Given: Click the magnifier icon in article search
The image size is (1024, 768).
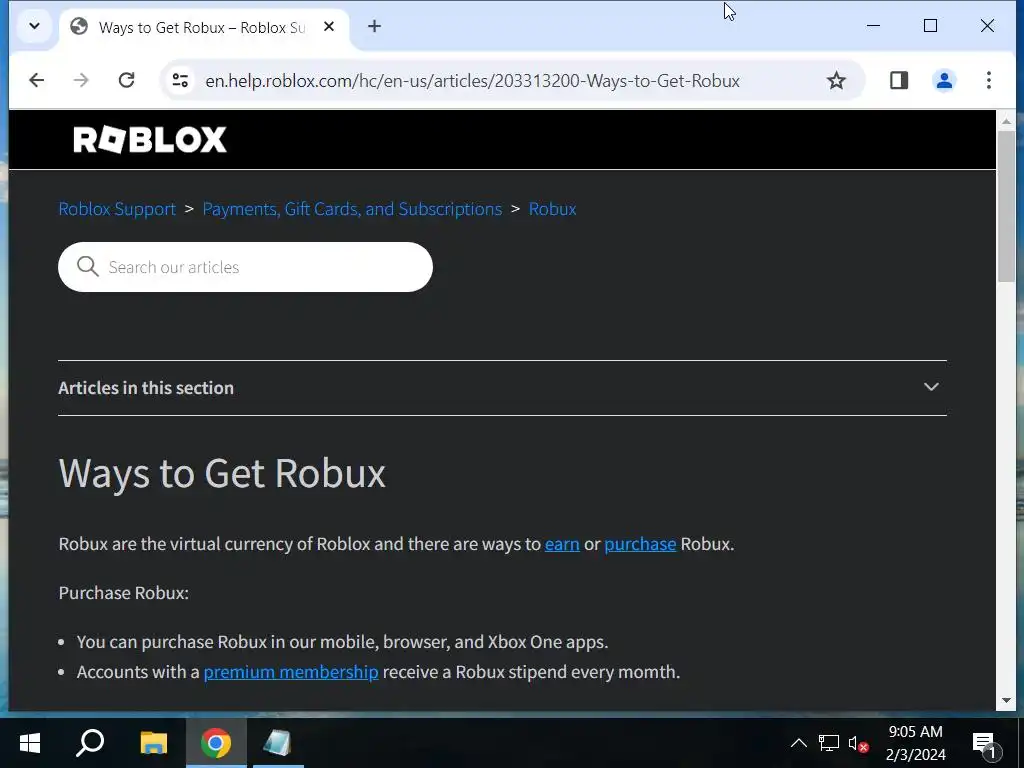Looking at the screenshot, I should tap(88, 266).
